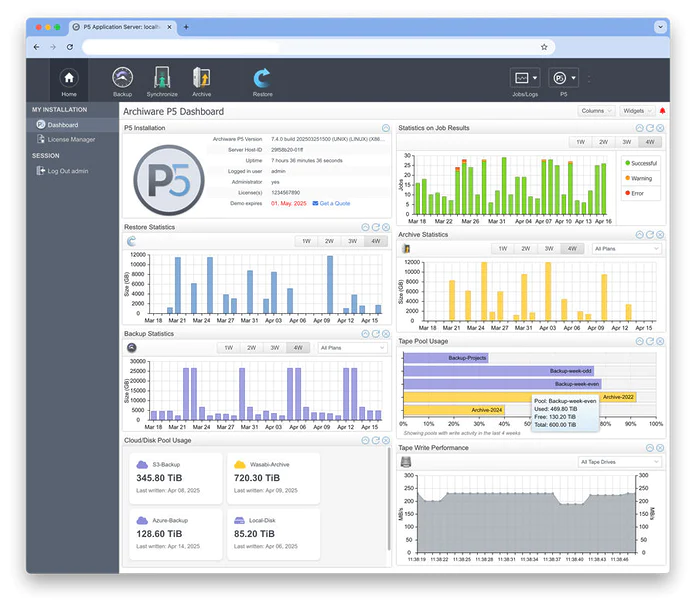Expand the All Tape Drives dropdown
696x608 pixels.
click(x=620, y=462)
